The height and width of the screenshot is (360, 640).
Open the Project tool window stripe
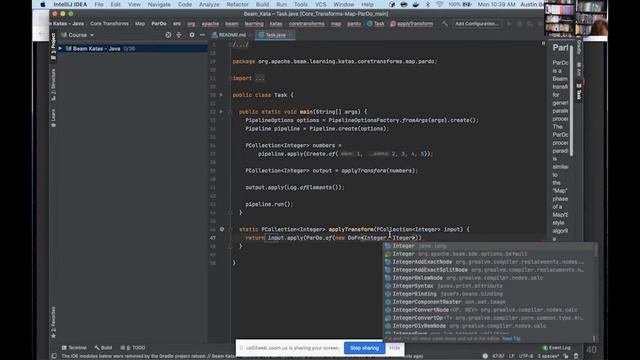[x=53, y=46]
